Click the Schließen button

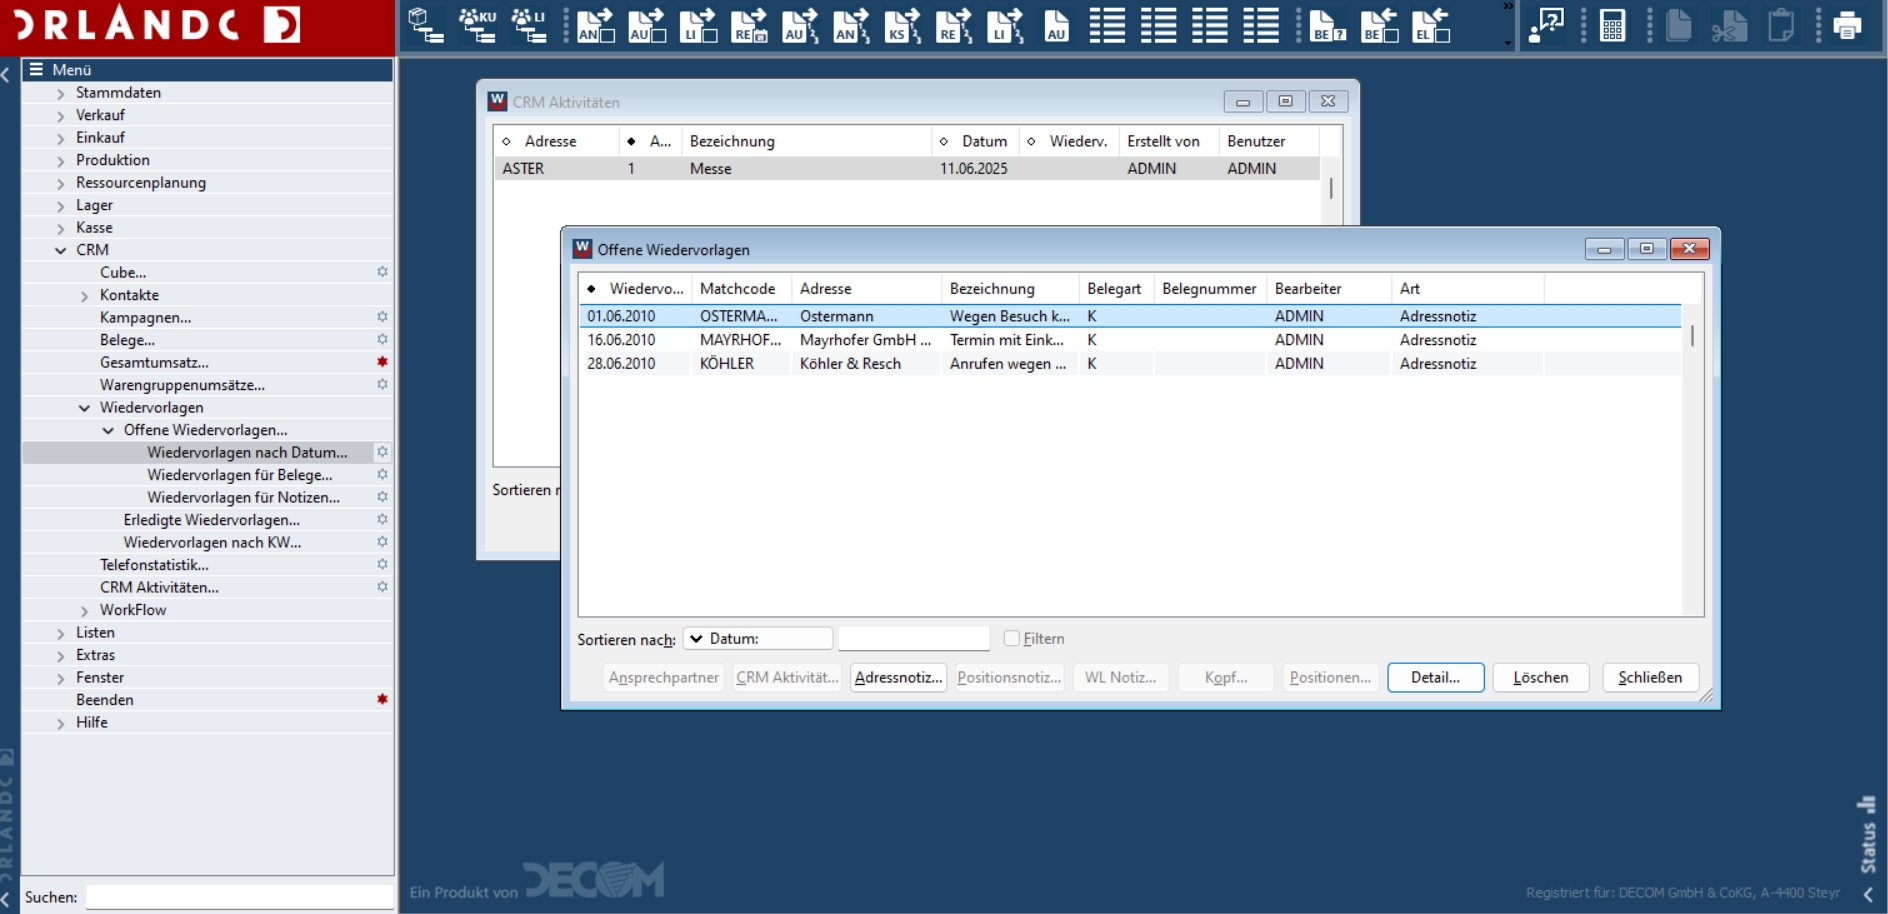pyautogui.click(x=1650, y=677)
